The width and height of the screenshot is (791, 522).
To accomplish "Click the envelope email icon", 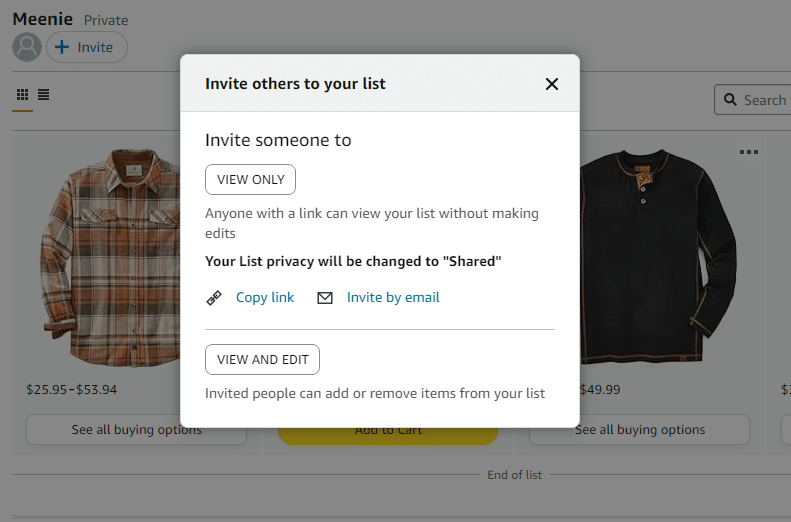I will (325, 298).
